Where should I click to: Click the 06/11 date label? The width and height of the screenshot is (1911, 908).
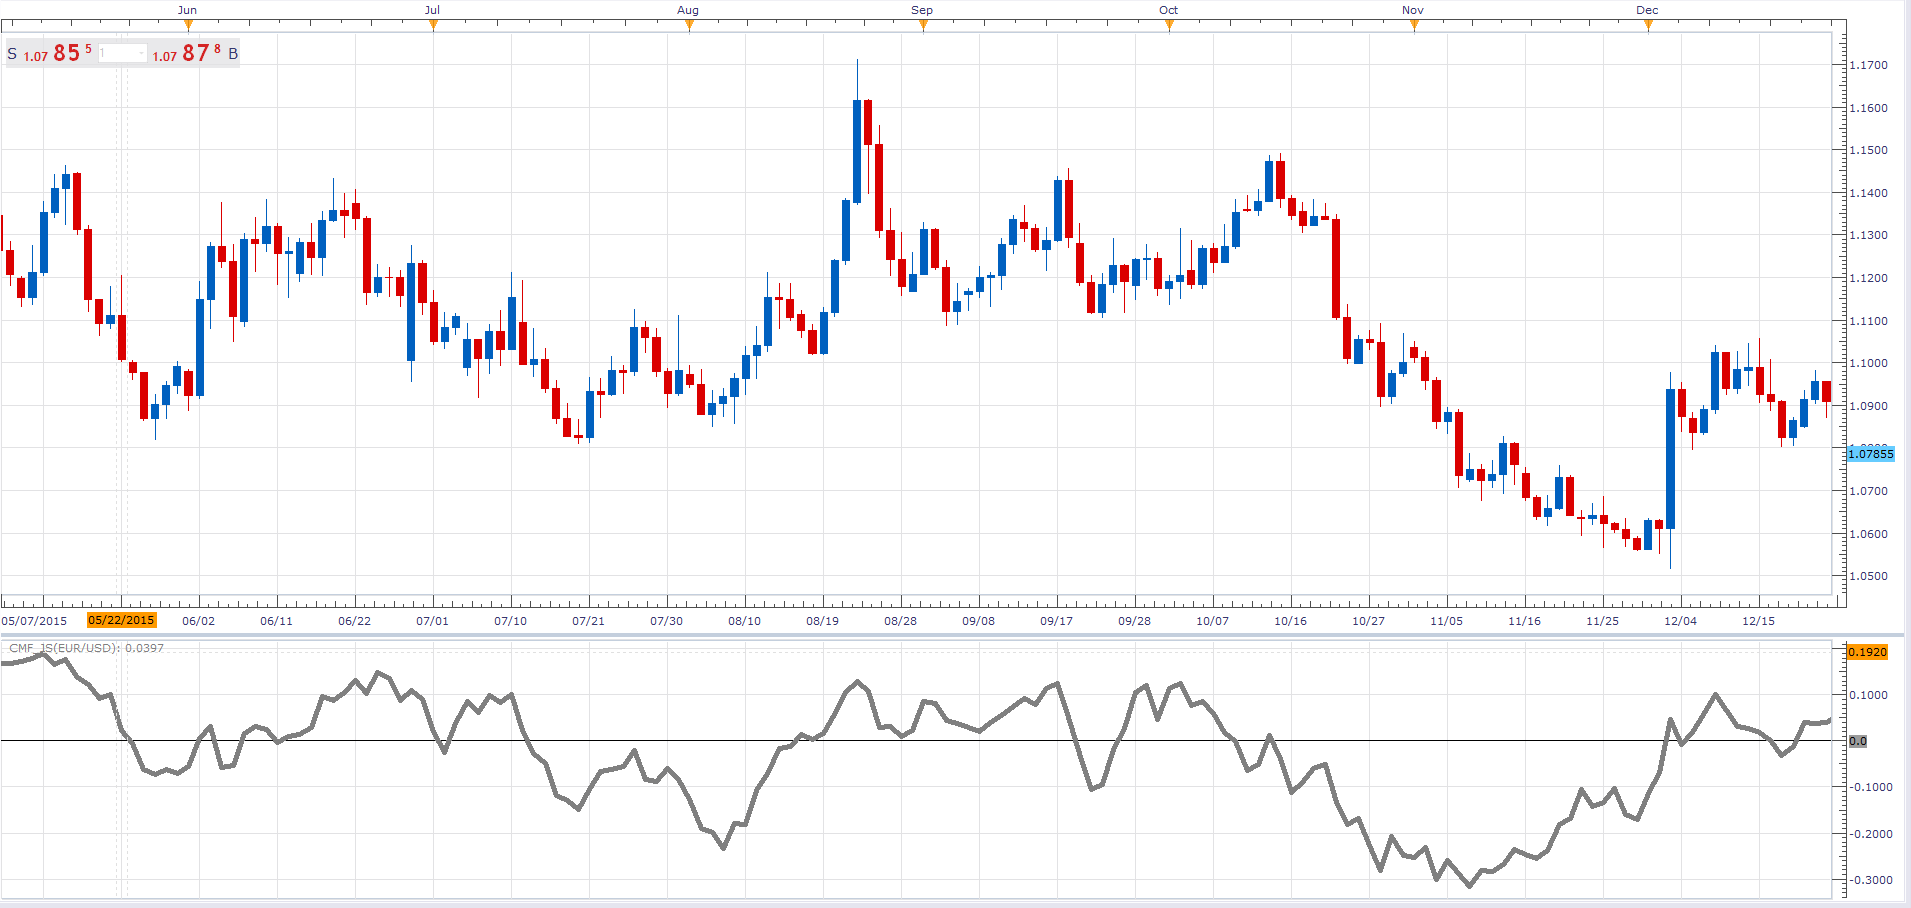coord(277,621)
